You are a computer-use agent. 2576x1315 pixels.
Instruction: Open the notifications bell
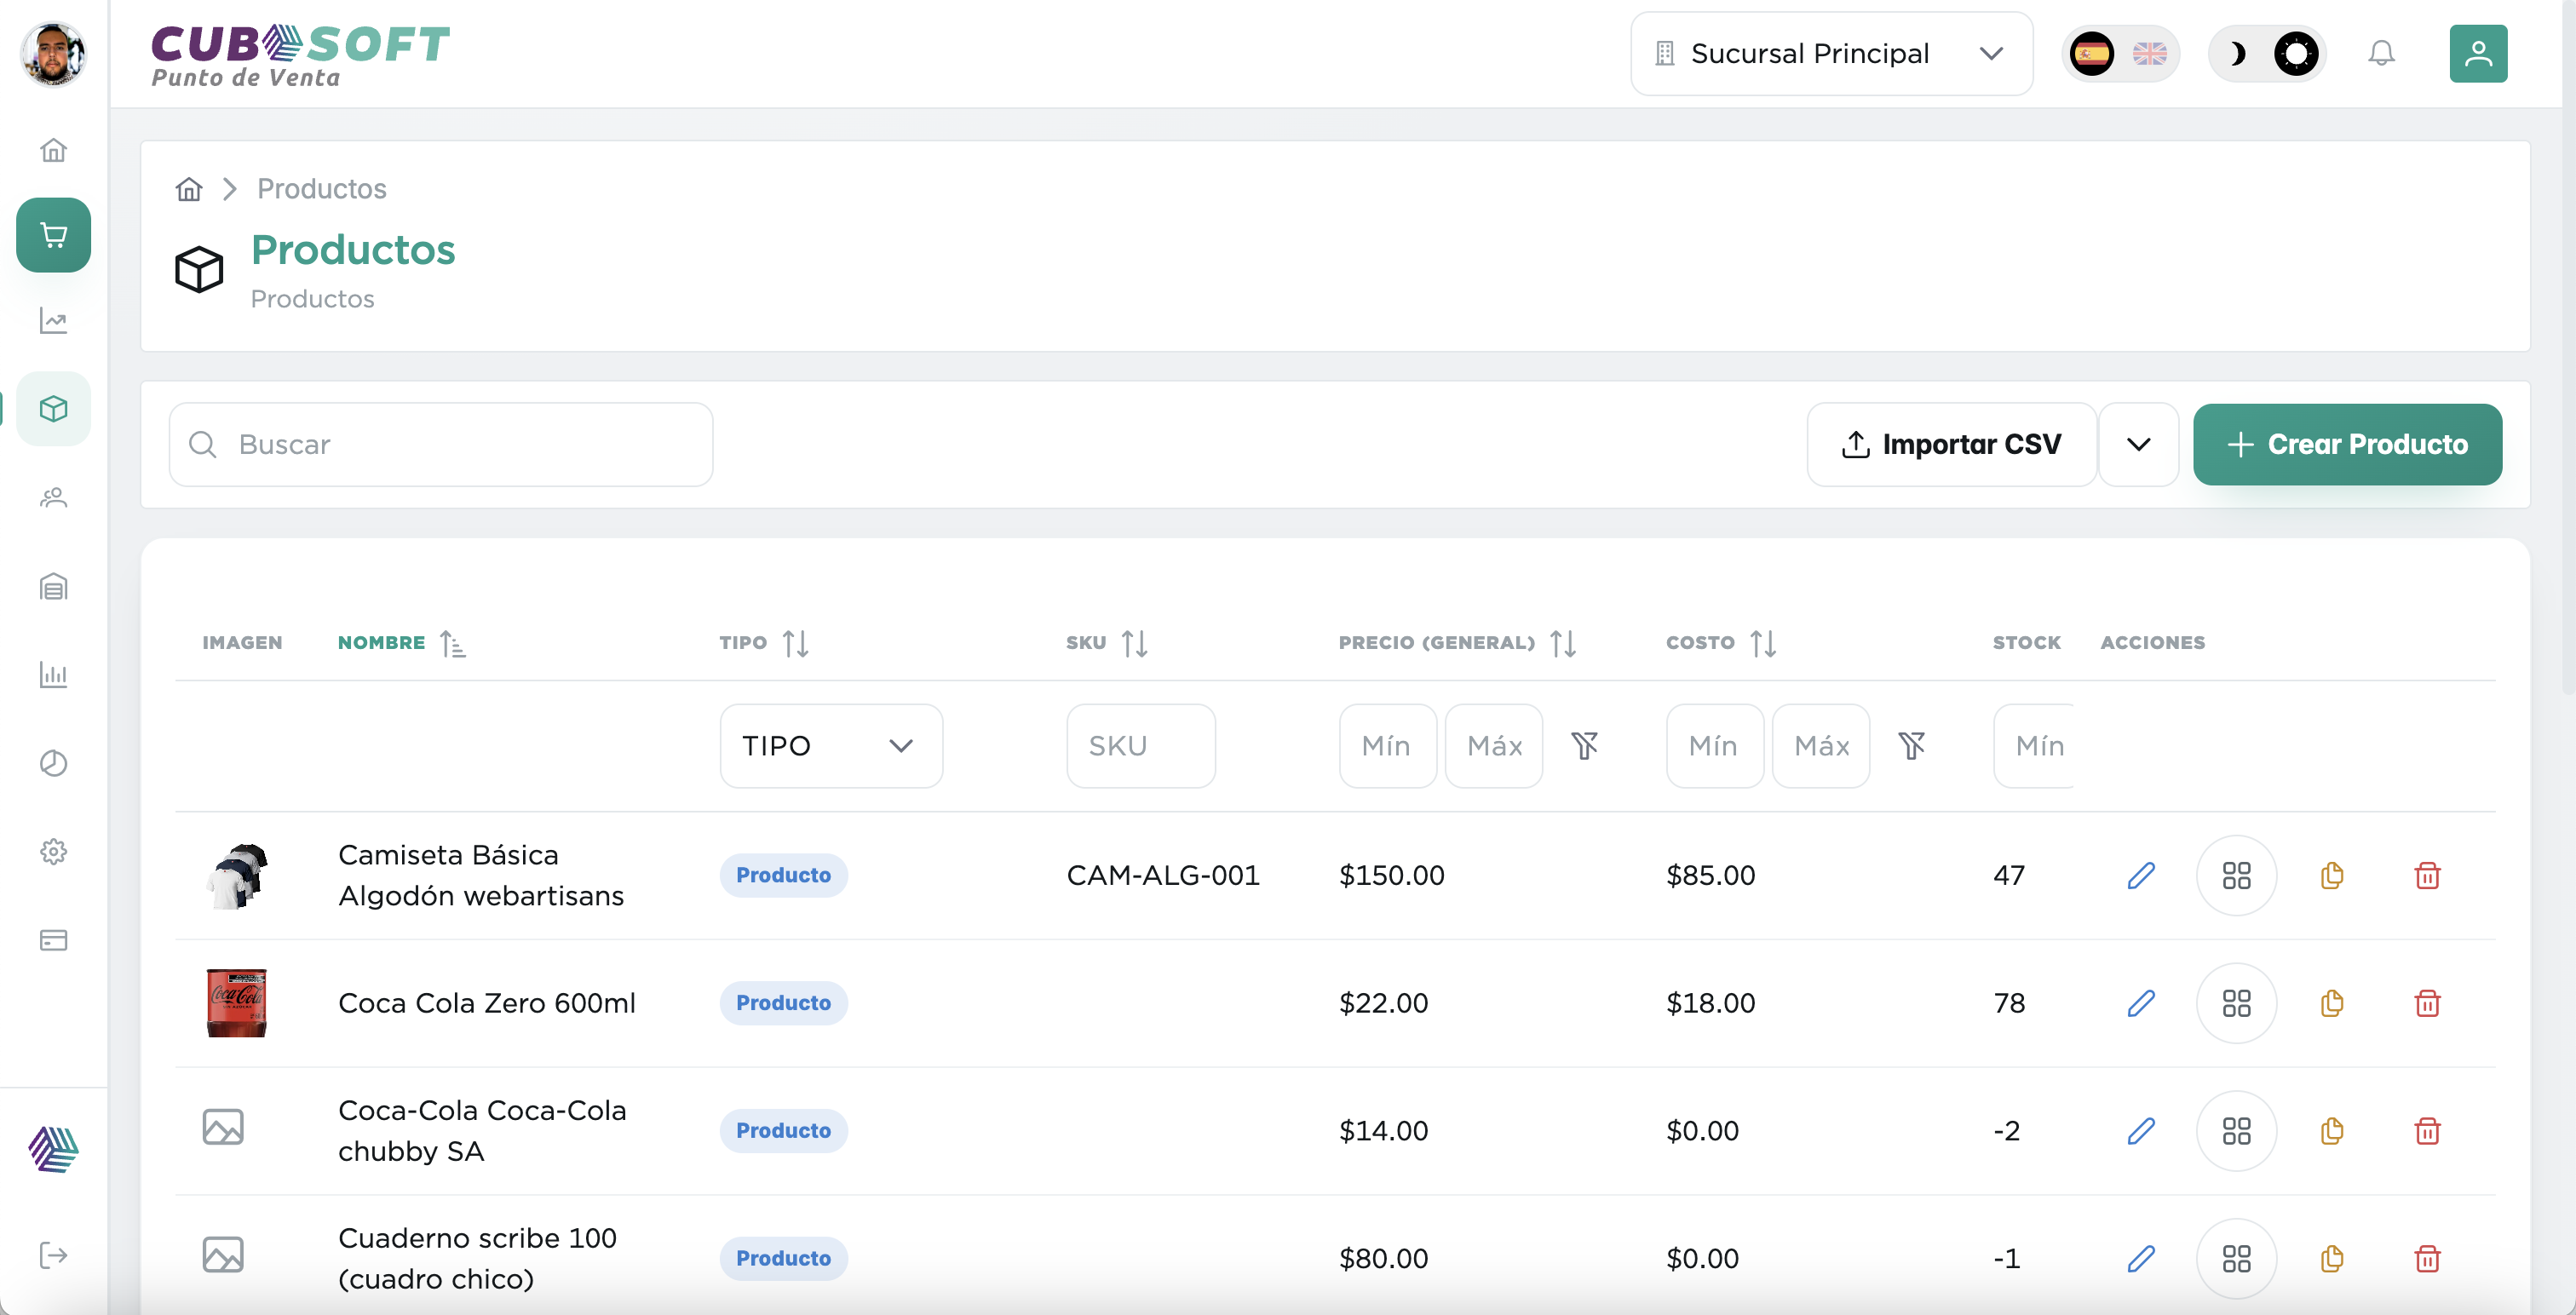pyautogui.click(x=2381, y=53)
